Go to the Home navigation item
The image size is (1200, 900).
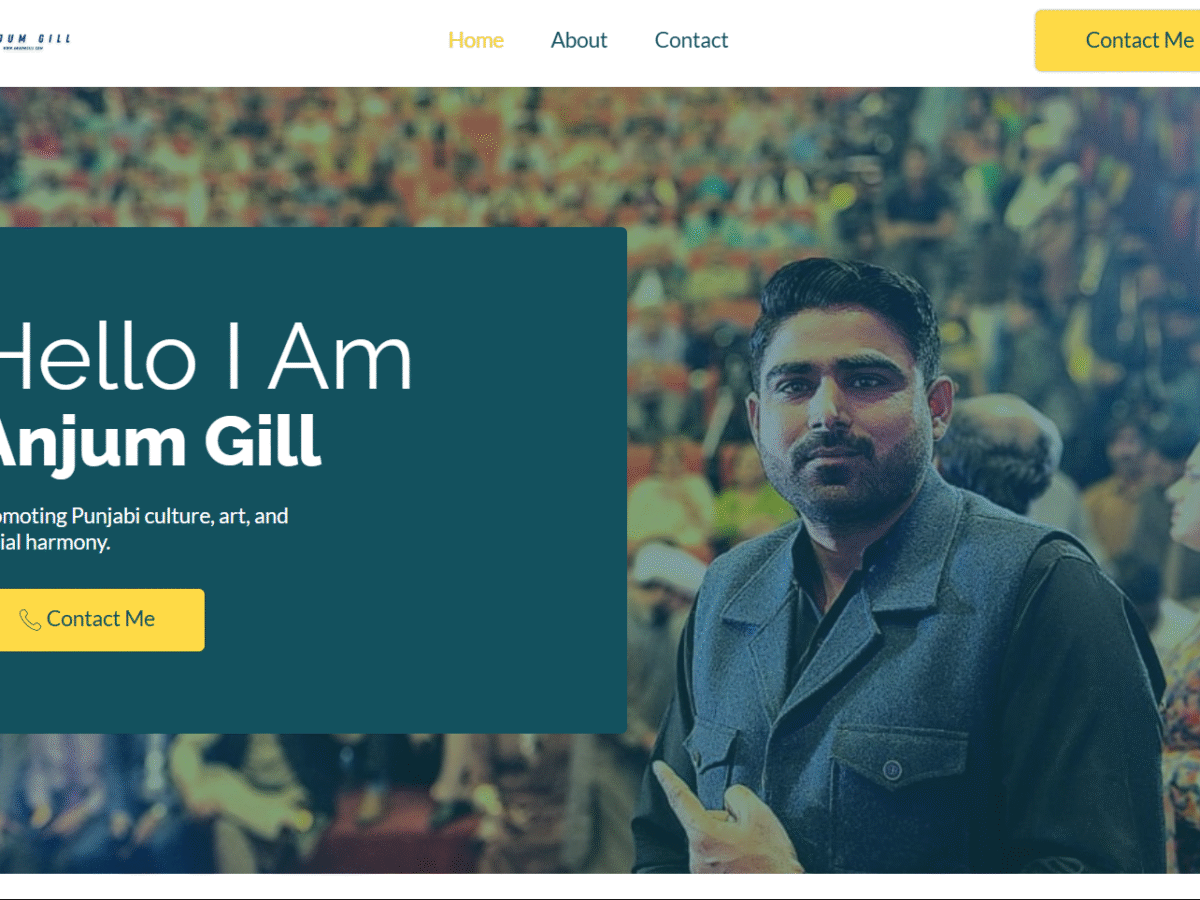(476, 40)
